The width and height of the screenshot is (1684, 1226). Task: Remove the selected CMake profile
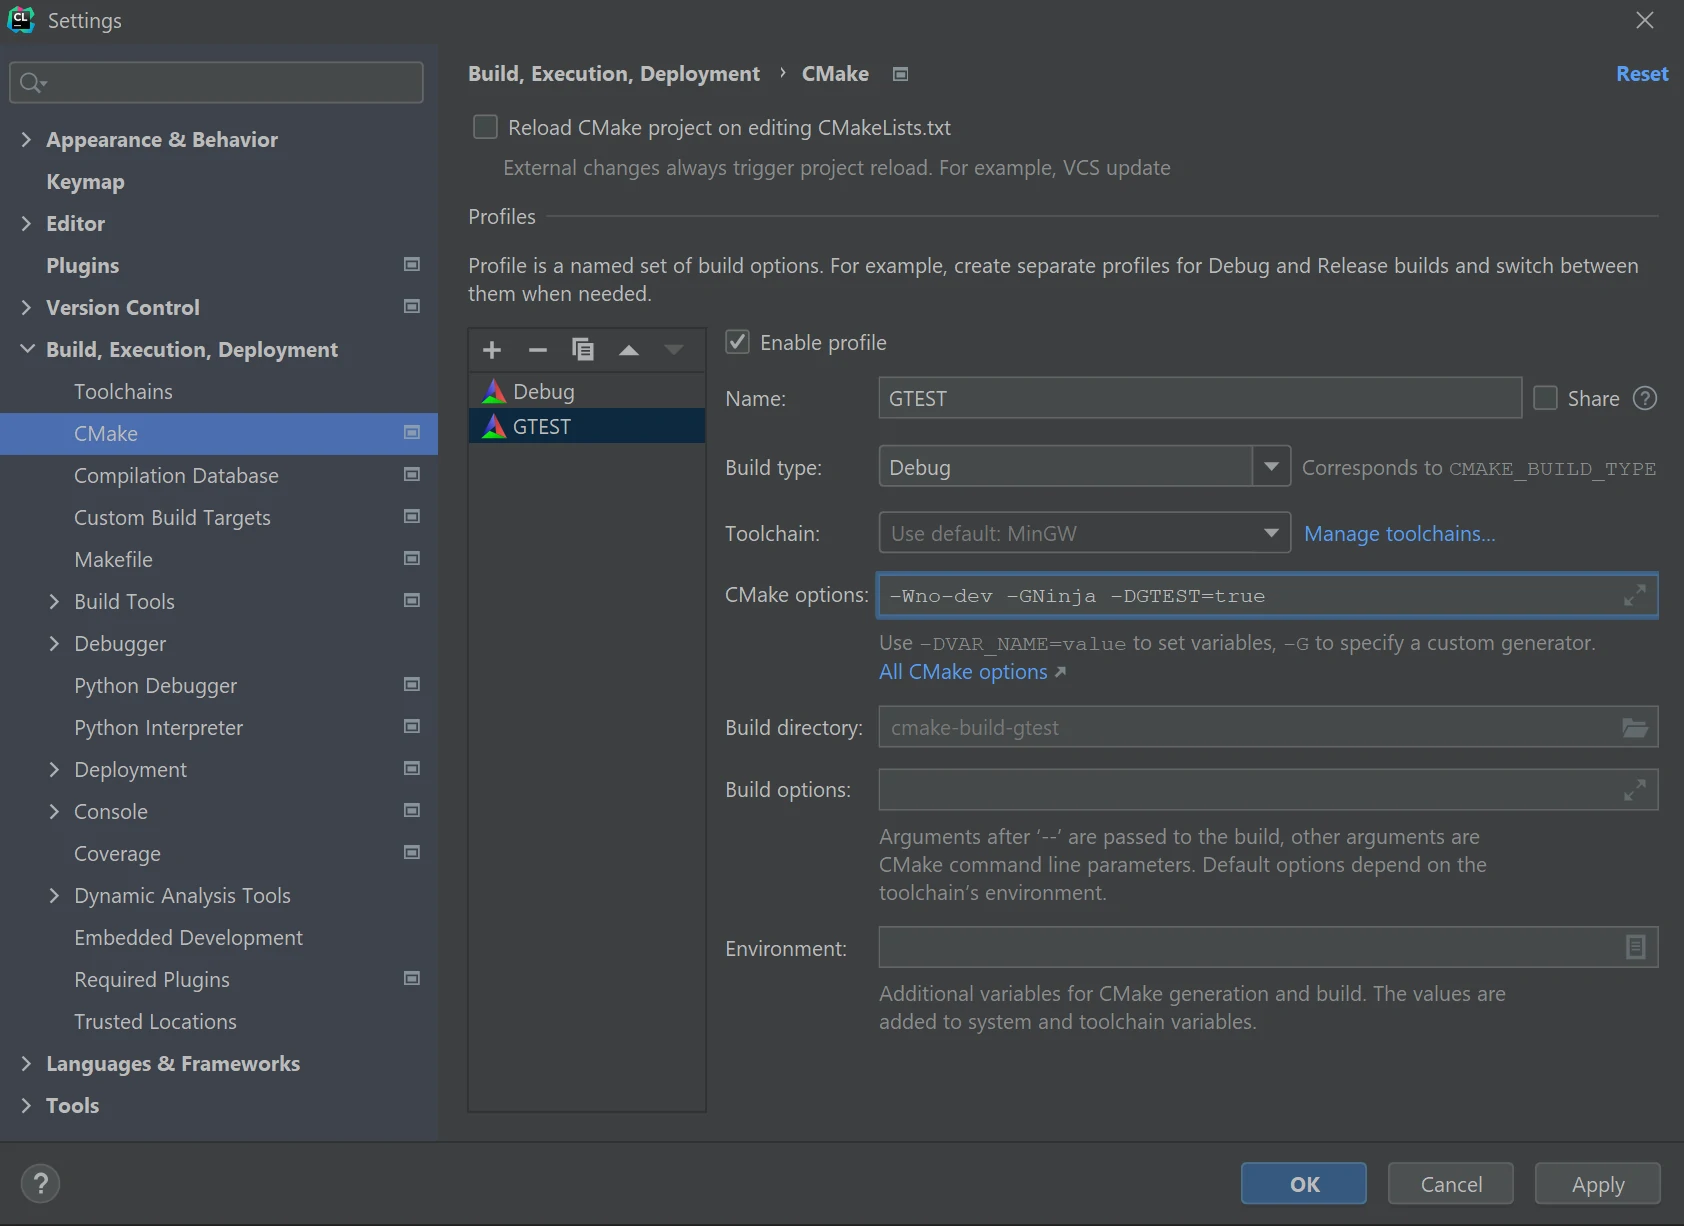pyautogui.click(x=538, y=350)
